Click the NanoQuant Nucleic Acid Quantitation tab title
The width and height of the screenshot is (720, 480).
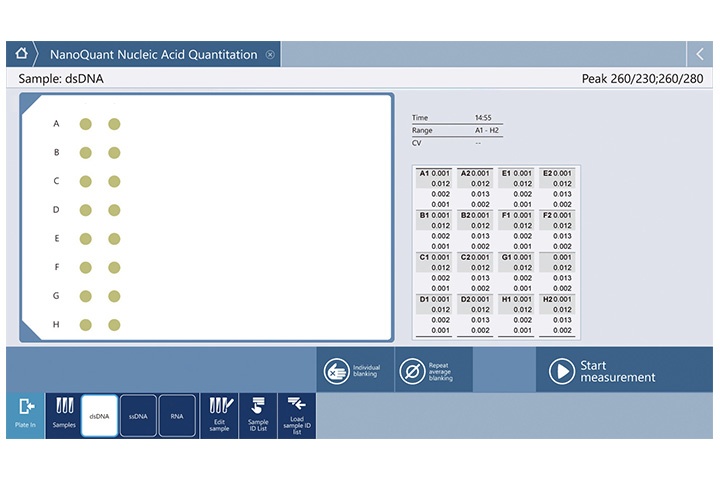(153, 55)
